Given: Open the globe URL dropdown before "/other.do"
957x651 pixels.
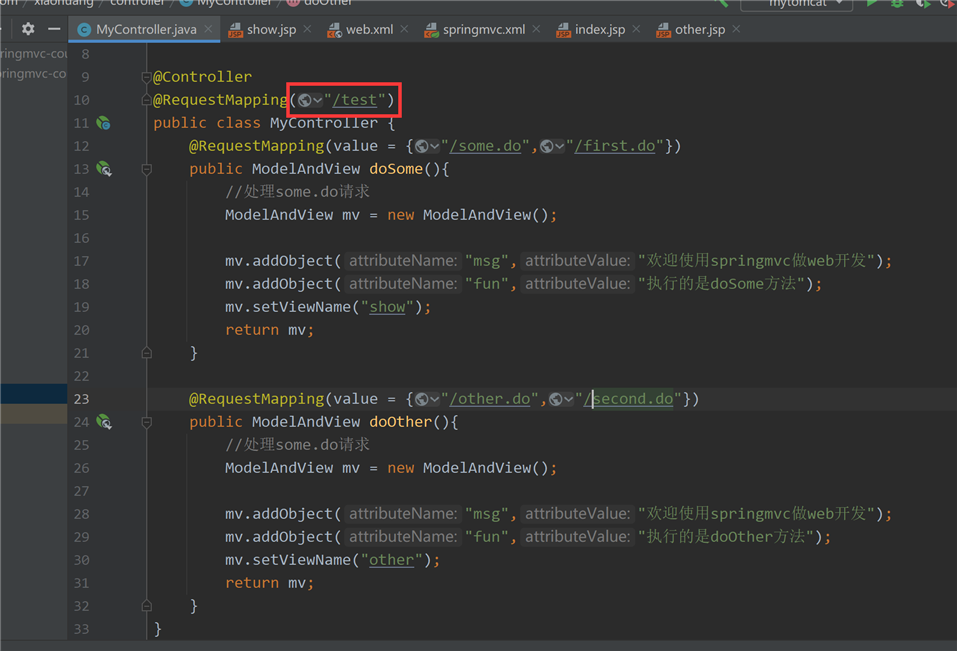Looking at the screenshot, I should click(x=427, y=399).
